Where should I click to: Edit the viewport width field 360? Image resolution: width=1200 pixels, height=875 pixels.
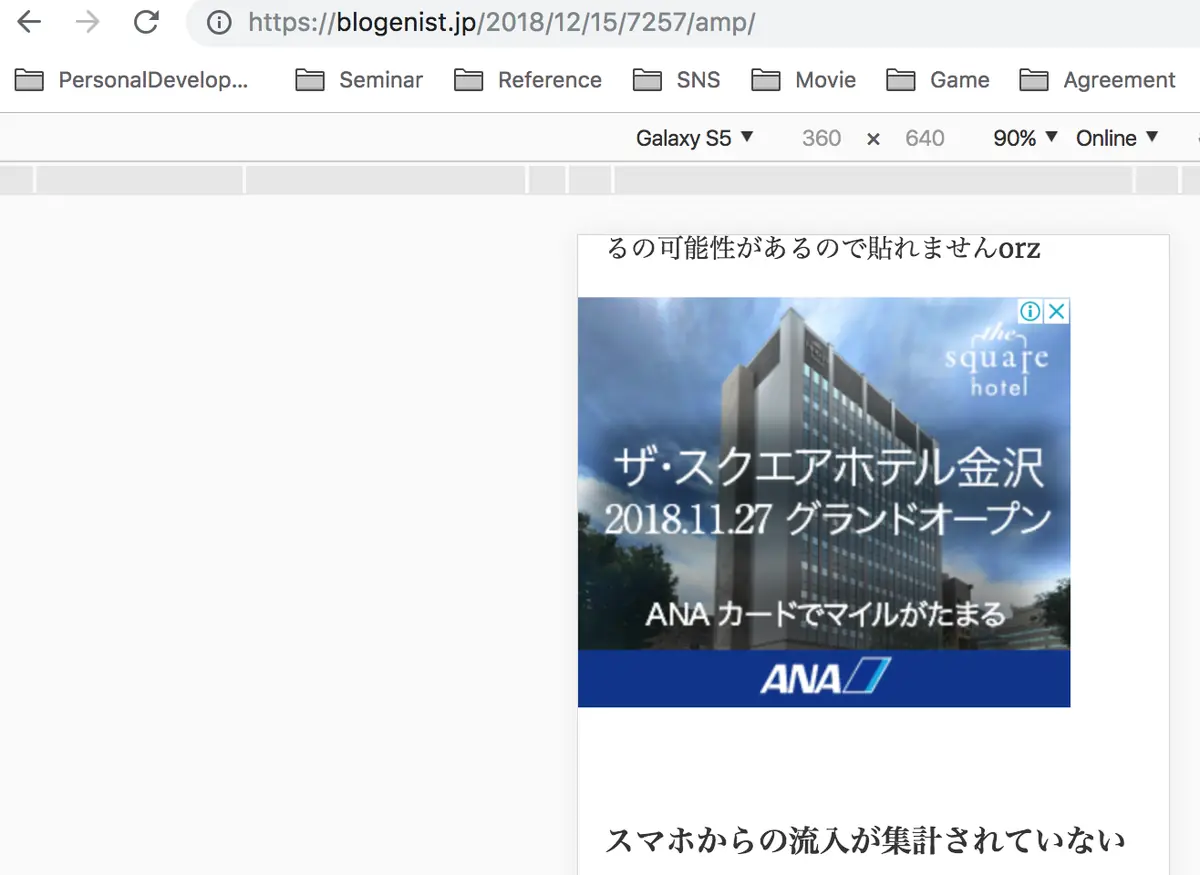pos(821,138)
